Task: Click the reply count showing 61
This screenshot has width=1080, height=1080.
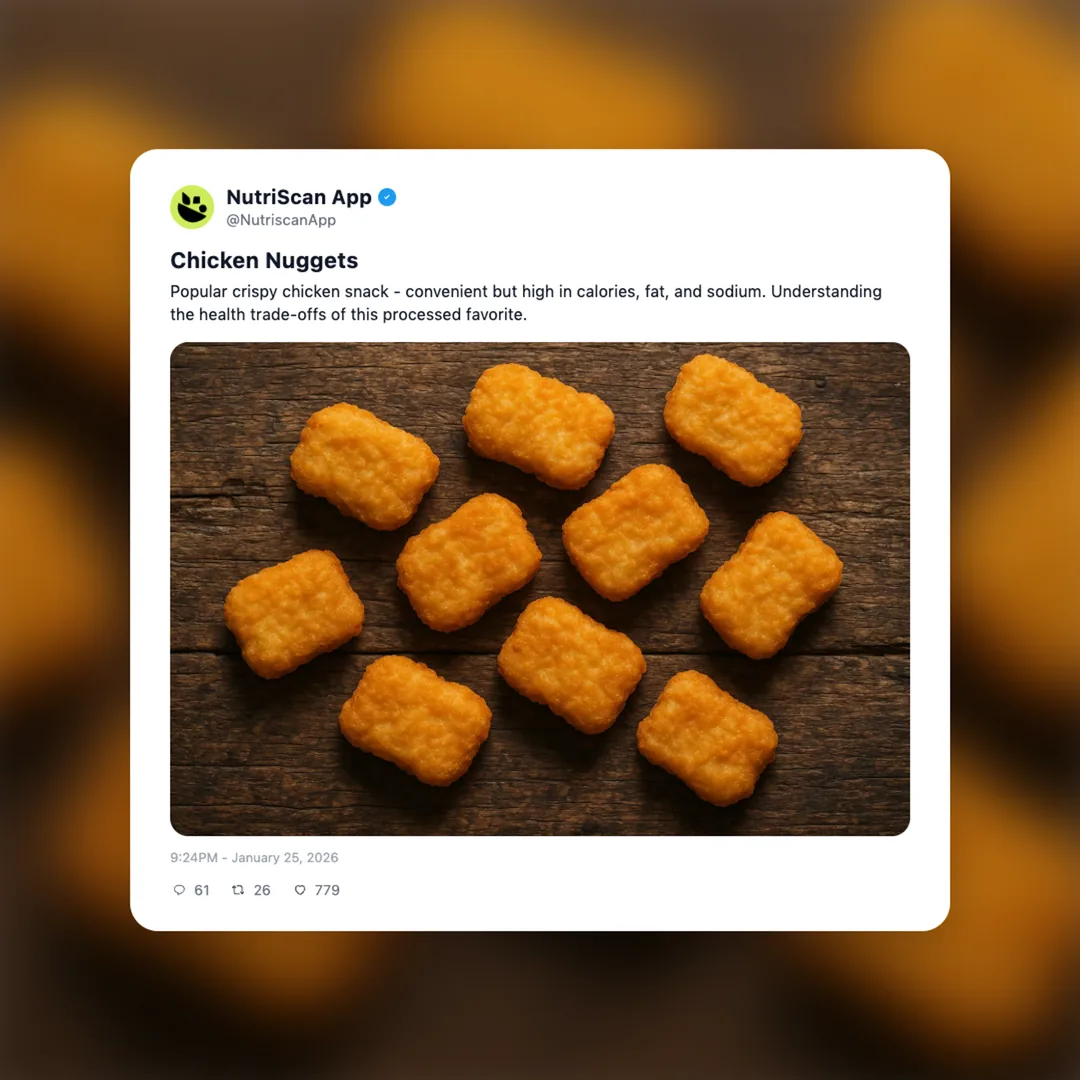Action: click(202, 890)
